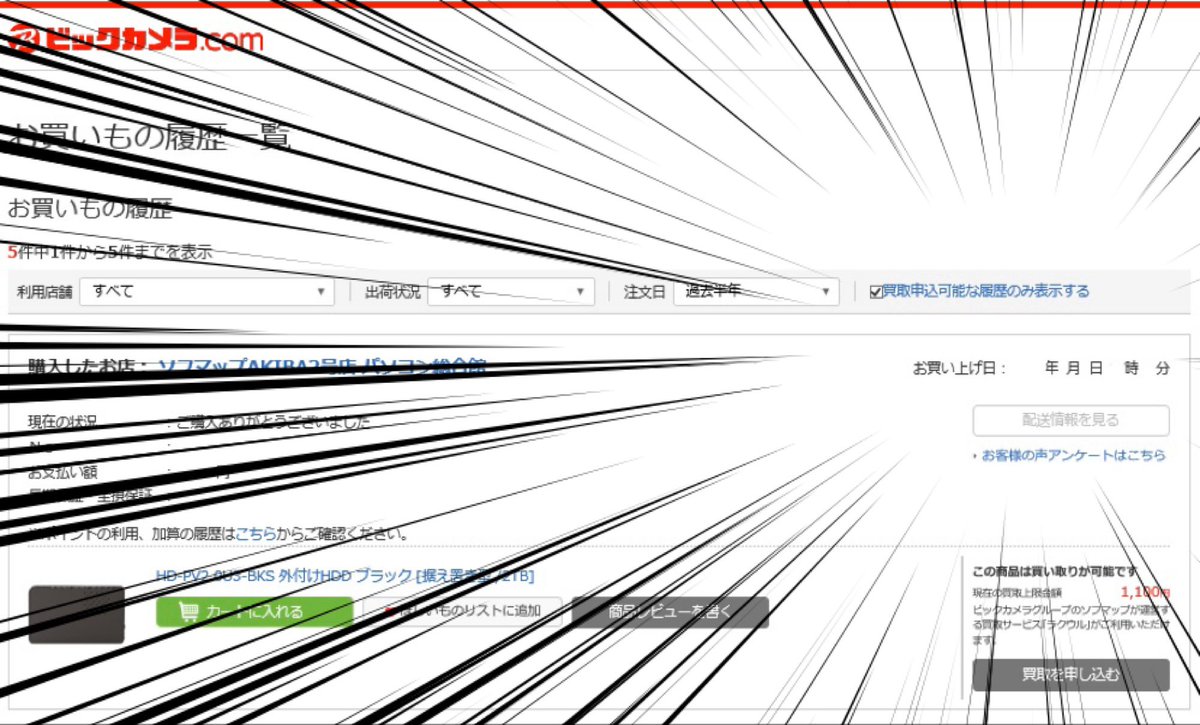Open the 利用店舗 dropdown
The width and height of the screenshot is (1200, 725).
[207, 291]
